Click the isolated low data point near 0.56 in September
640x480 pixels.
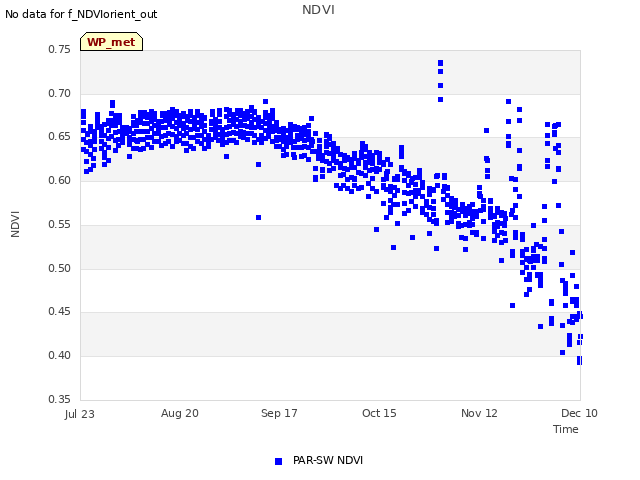click(258, 218)
